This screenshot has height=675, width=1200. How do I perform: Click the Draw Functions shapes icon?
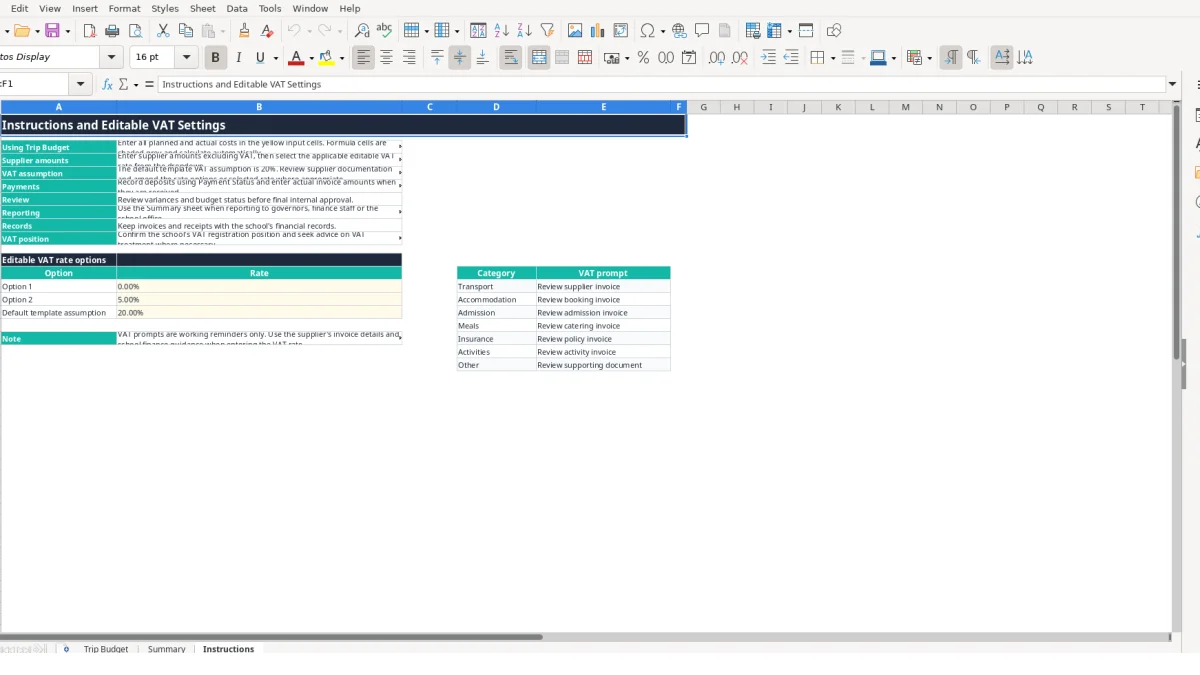(834, 31)
